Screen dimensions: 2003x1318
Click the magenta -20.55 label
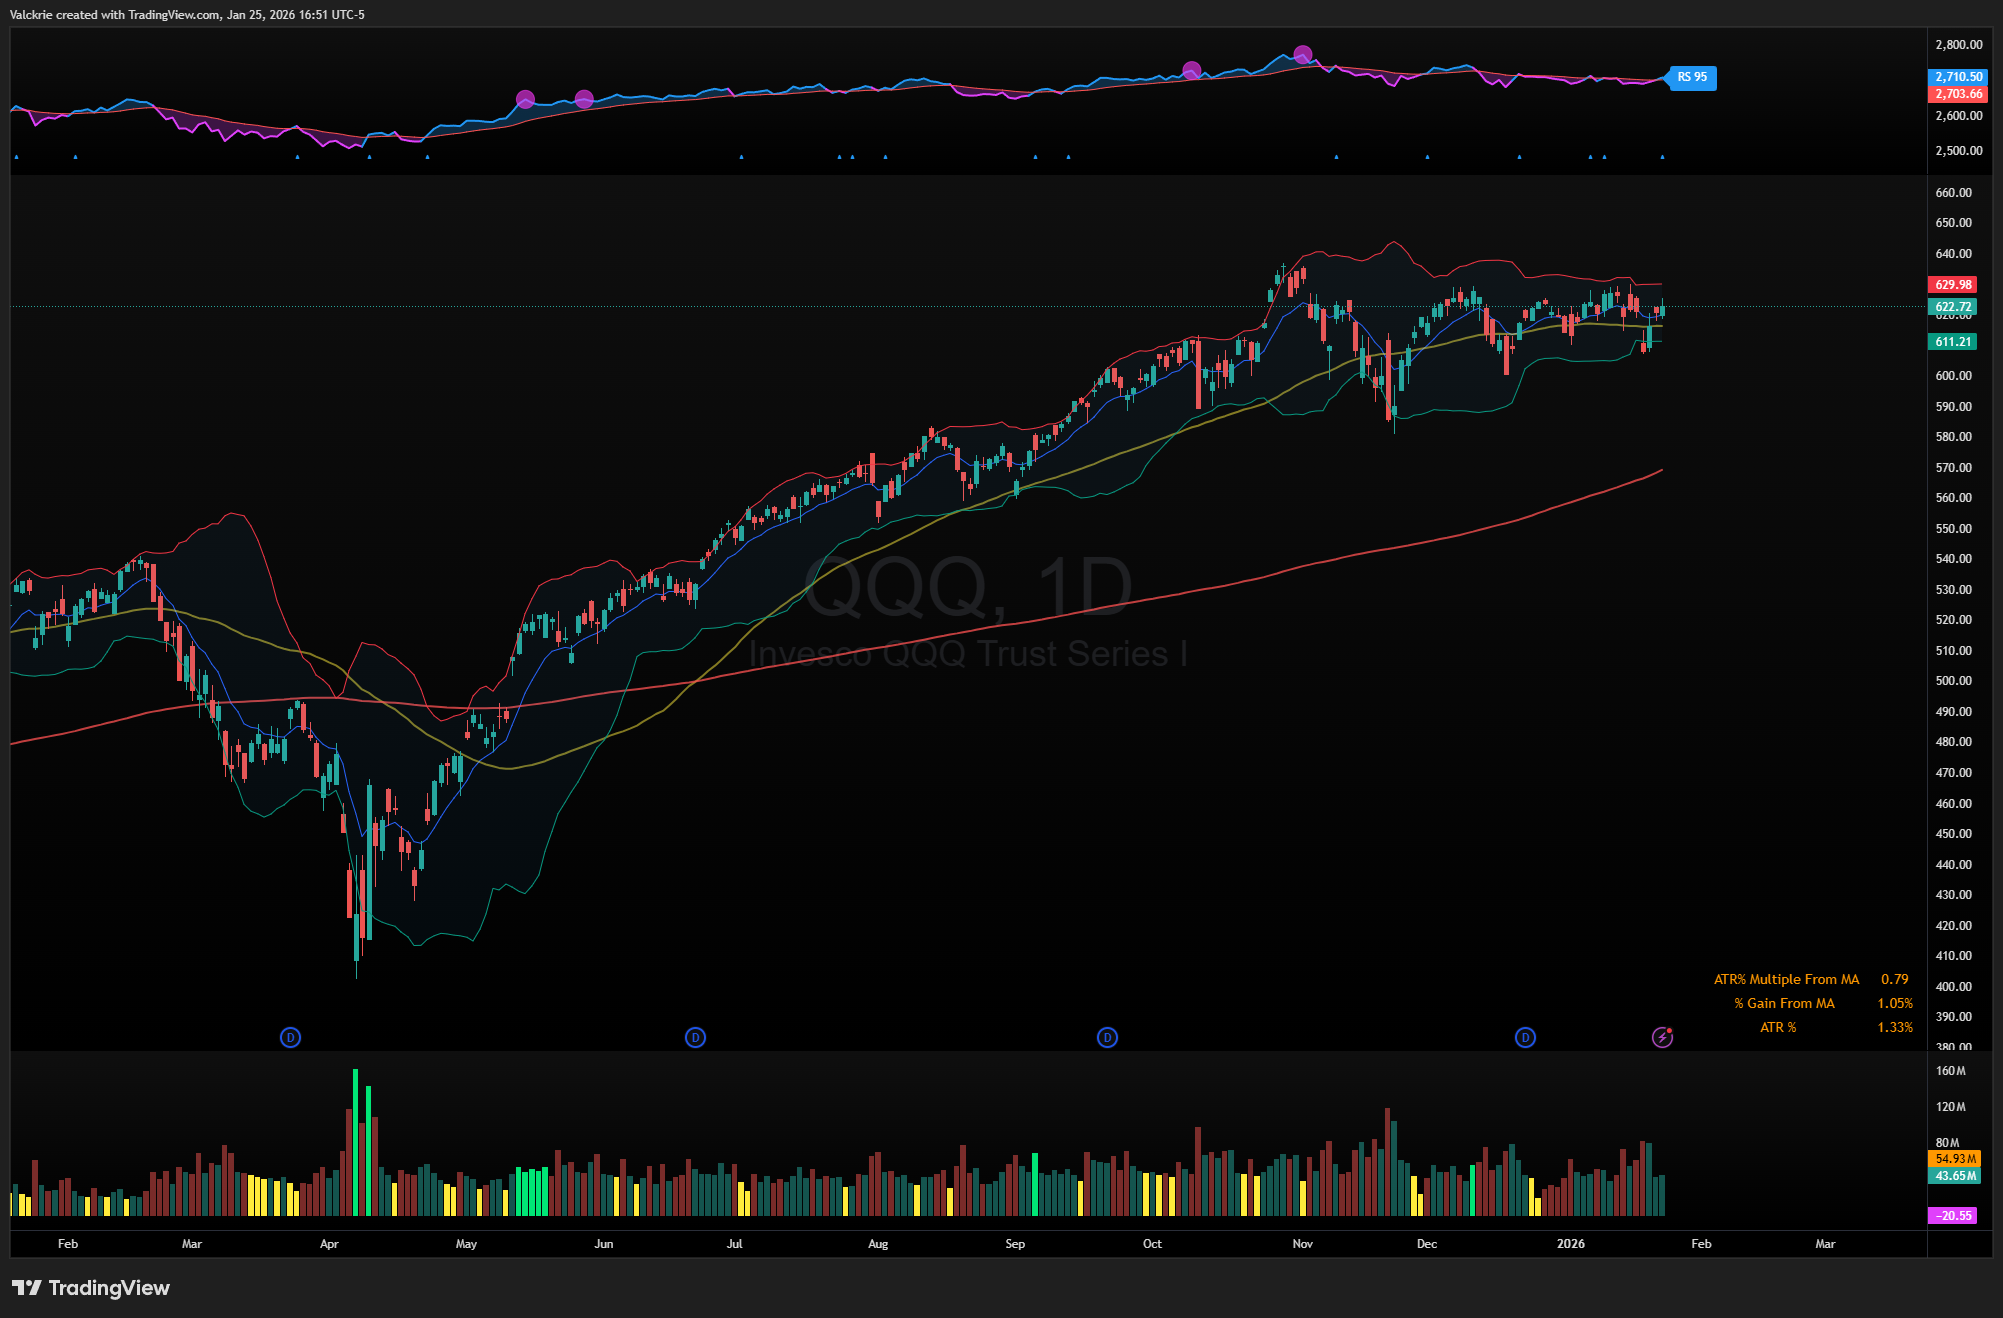(x=1952, y=1216)
